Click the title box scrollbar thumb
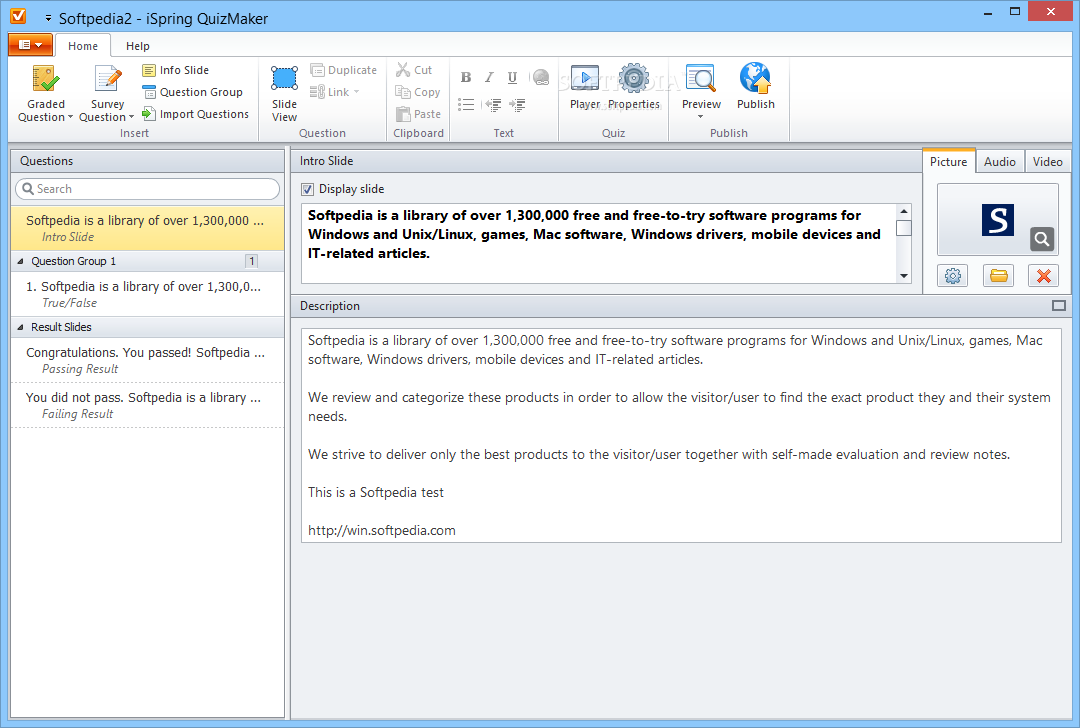The image size is (1080, 728). [x=904, y=228]
